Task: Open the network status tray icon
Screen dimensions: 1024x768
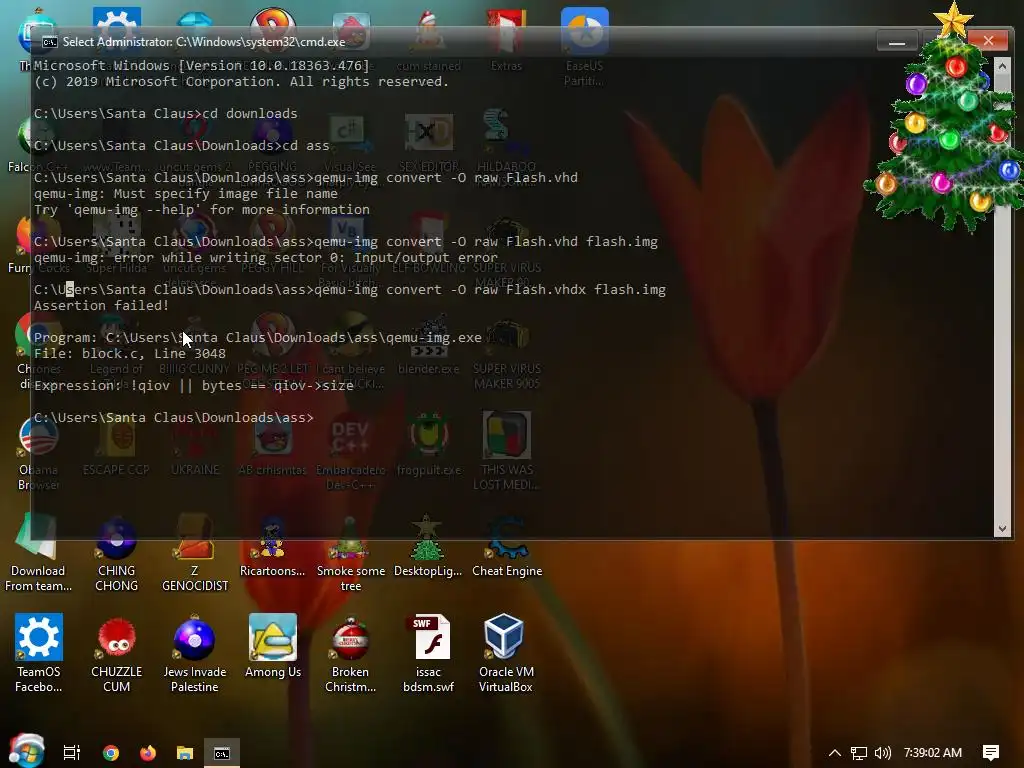Action: point(859,753)
